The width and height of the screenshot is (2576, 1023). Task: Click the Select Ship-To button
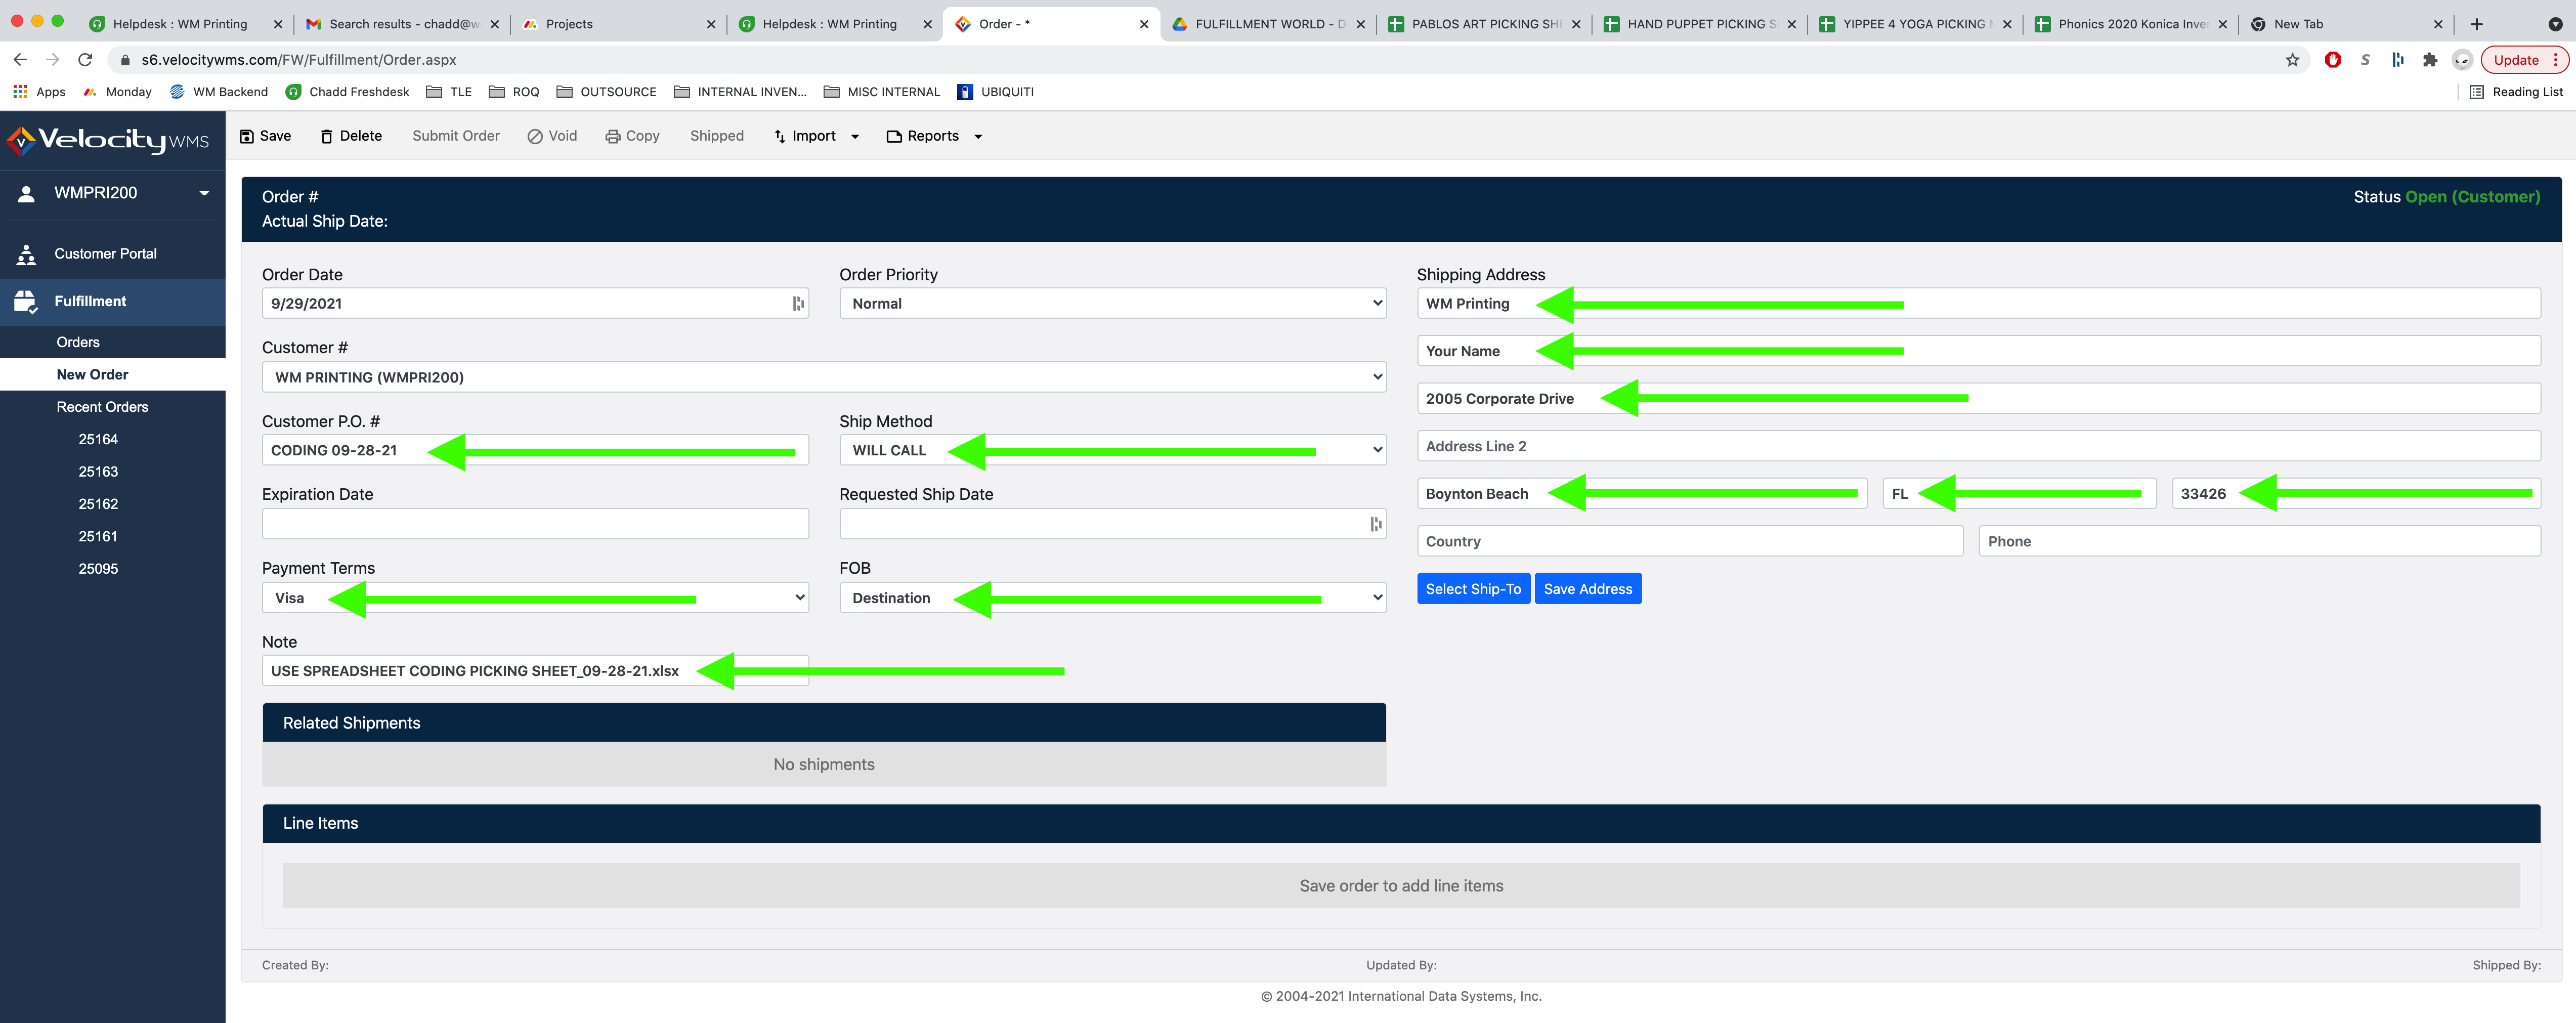(x=1472, y=589)
